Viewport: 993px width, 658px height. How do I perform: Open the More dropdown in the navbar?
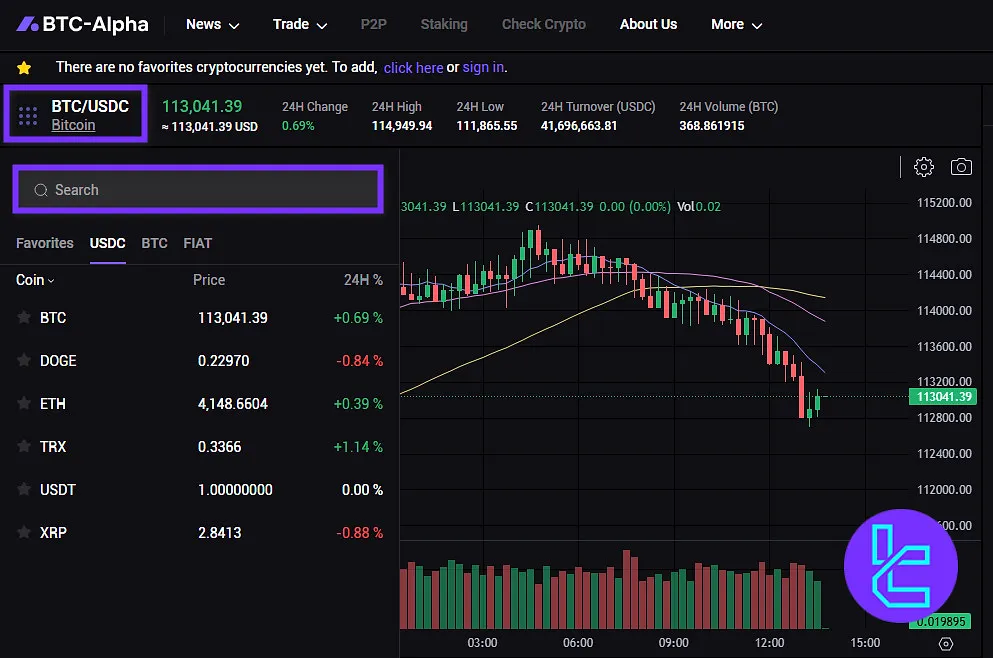(x=736, y=24)
